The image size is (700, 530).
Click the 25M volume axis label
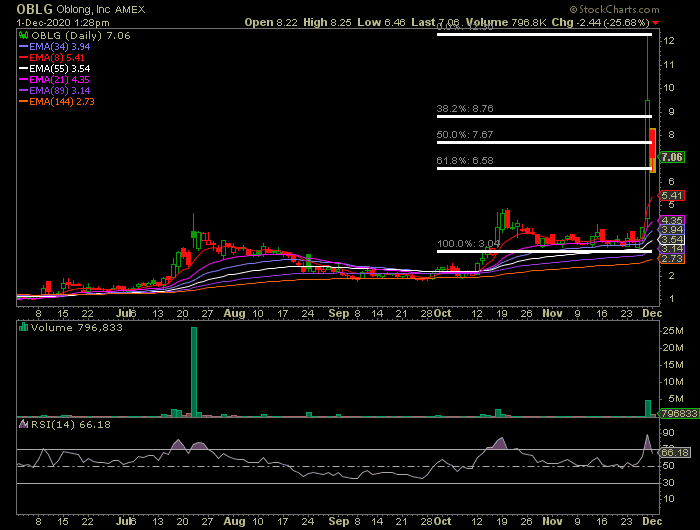click(673, 331)
